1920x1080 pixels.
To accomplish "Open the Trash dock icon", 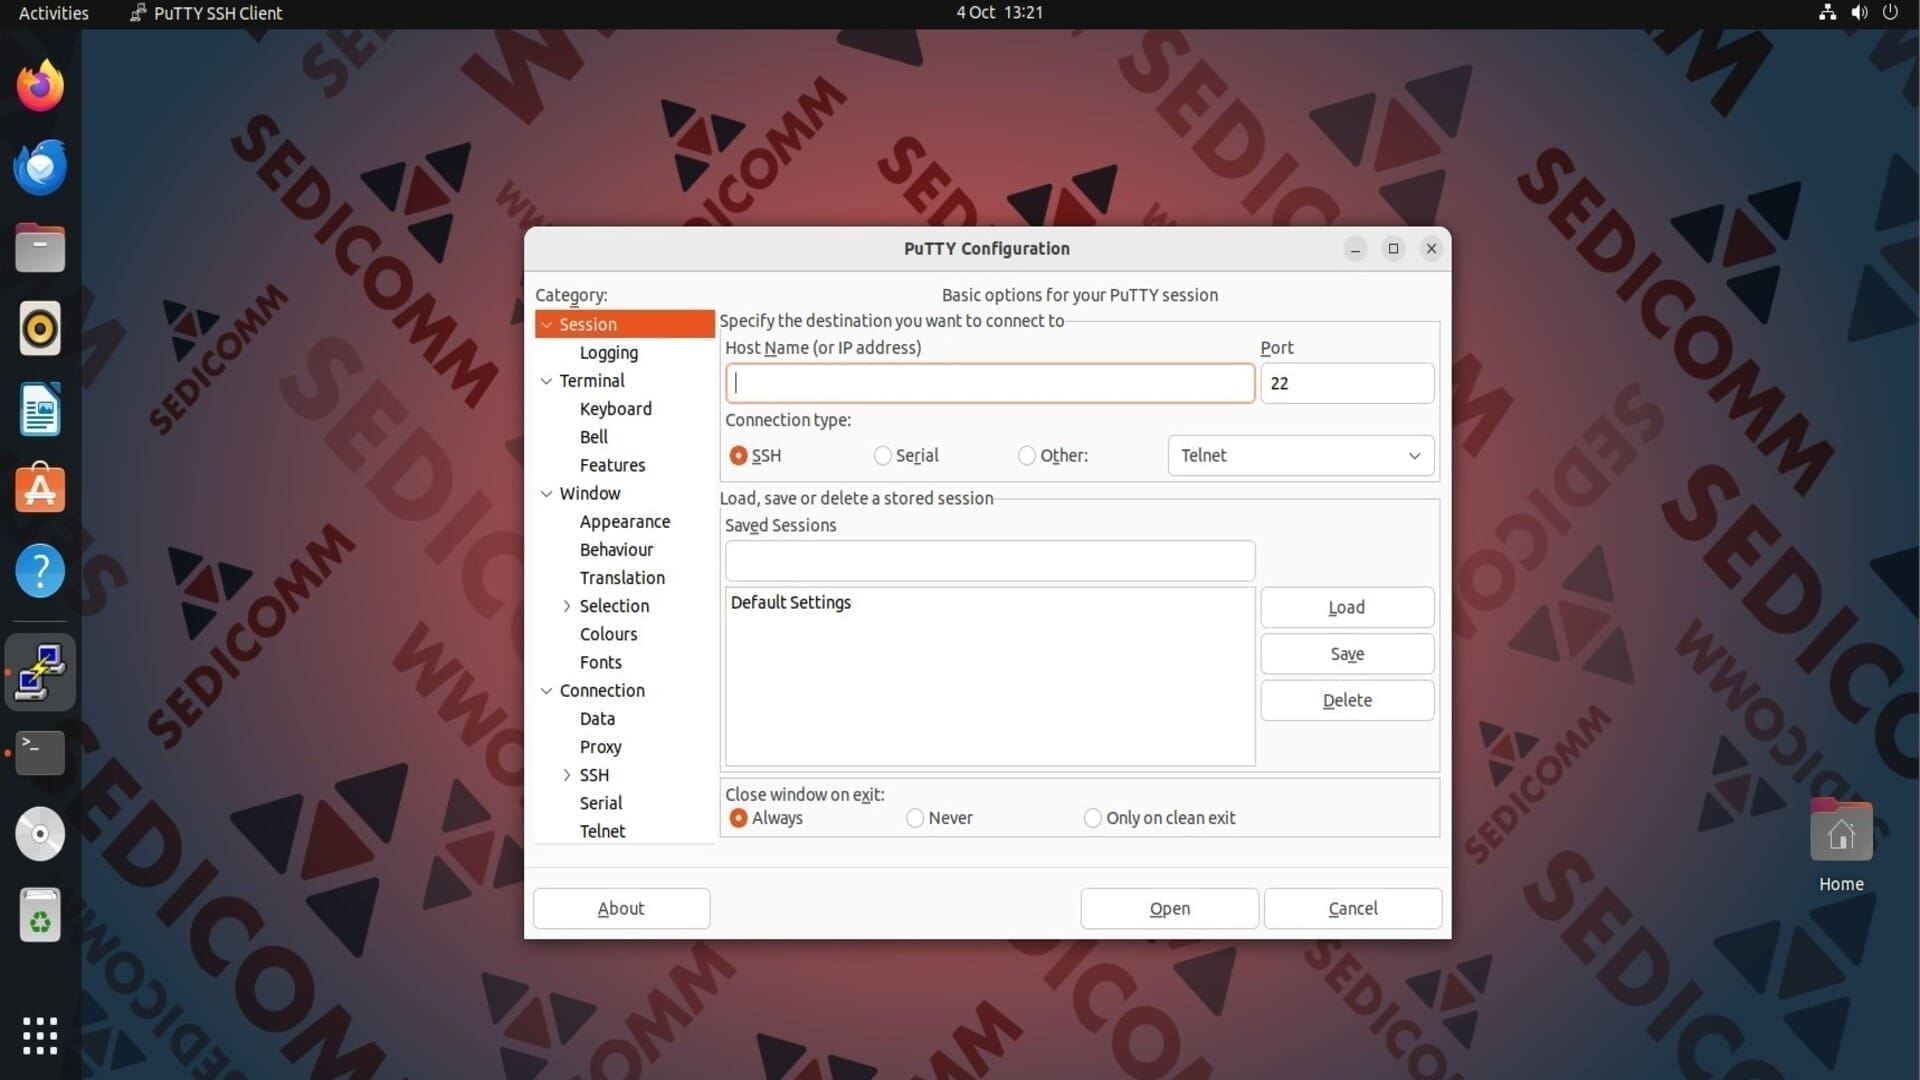I will (40, 915).
